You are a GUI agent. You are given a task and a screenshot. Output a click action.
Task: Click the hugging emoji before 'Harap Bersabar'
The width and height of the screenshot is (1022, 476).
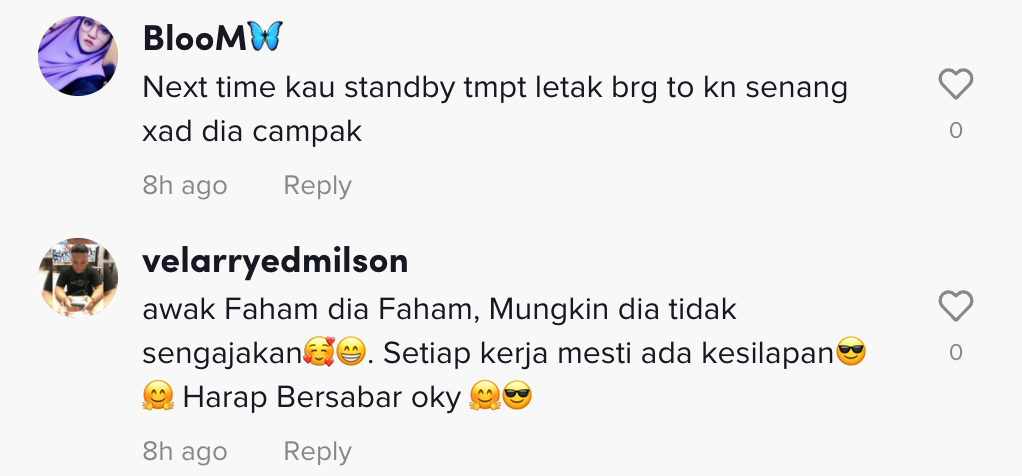[x=158, y=396]
